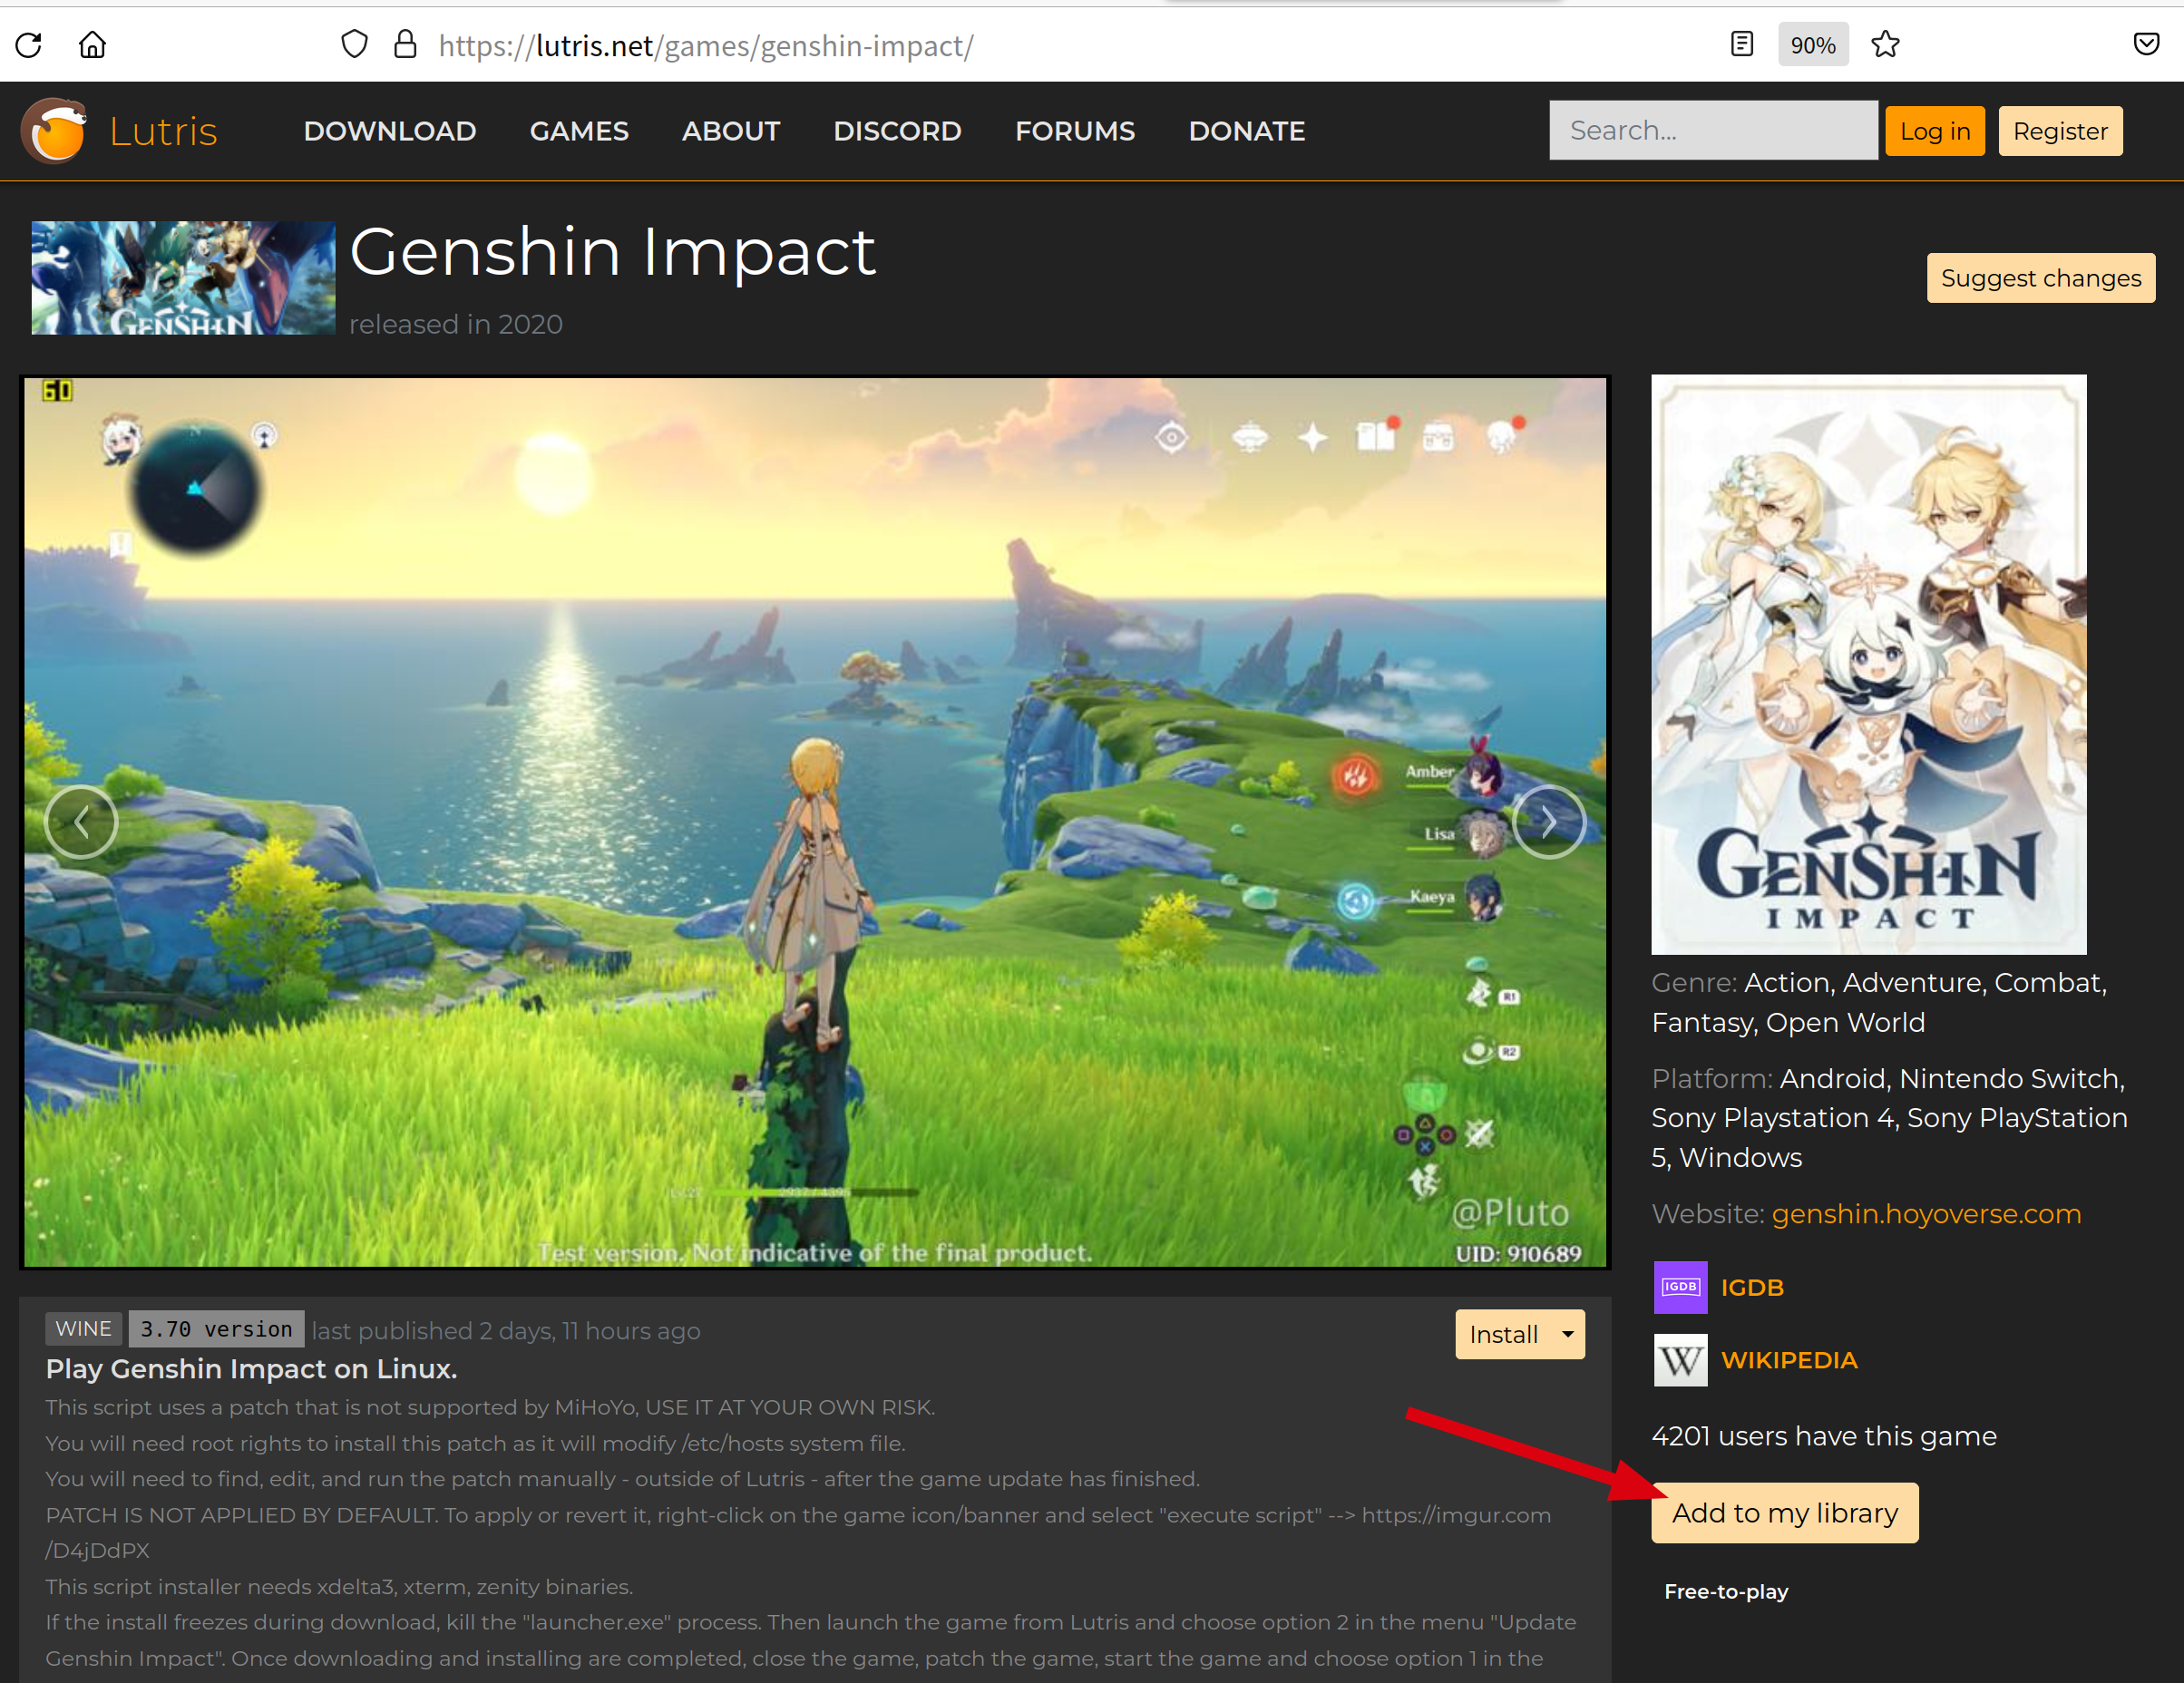This screenshot has width=2184, height=1683.
Task: Click 'released in 2020' text
Action: (x=456, y=324)
